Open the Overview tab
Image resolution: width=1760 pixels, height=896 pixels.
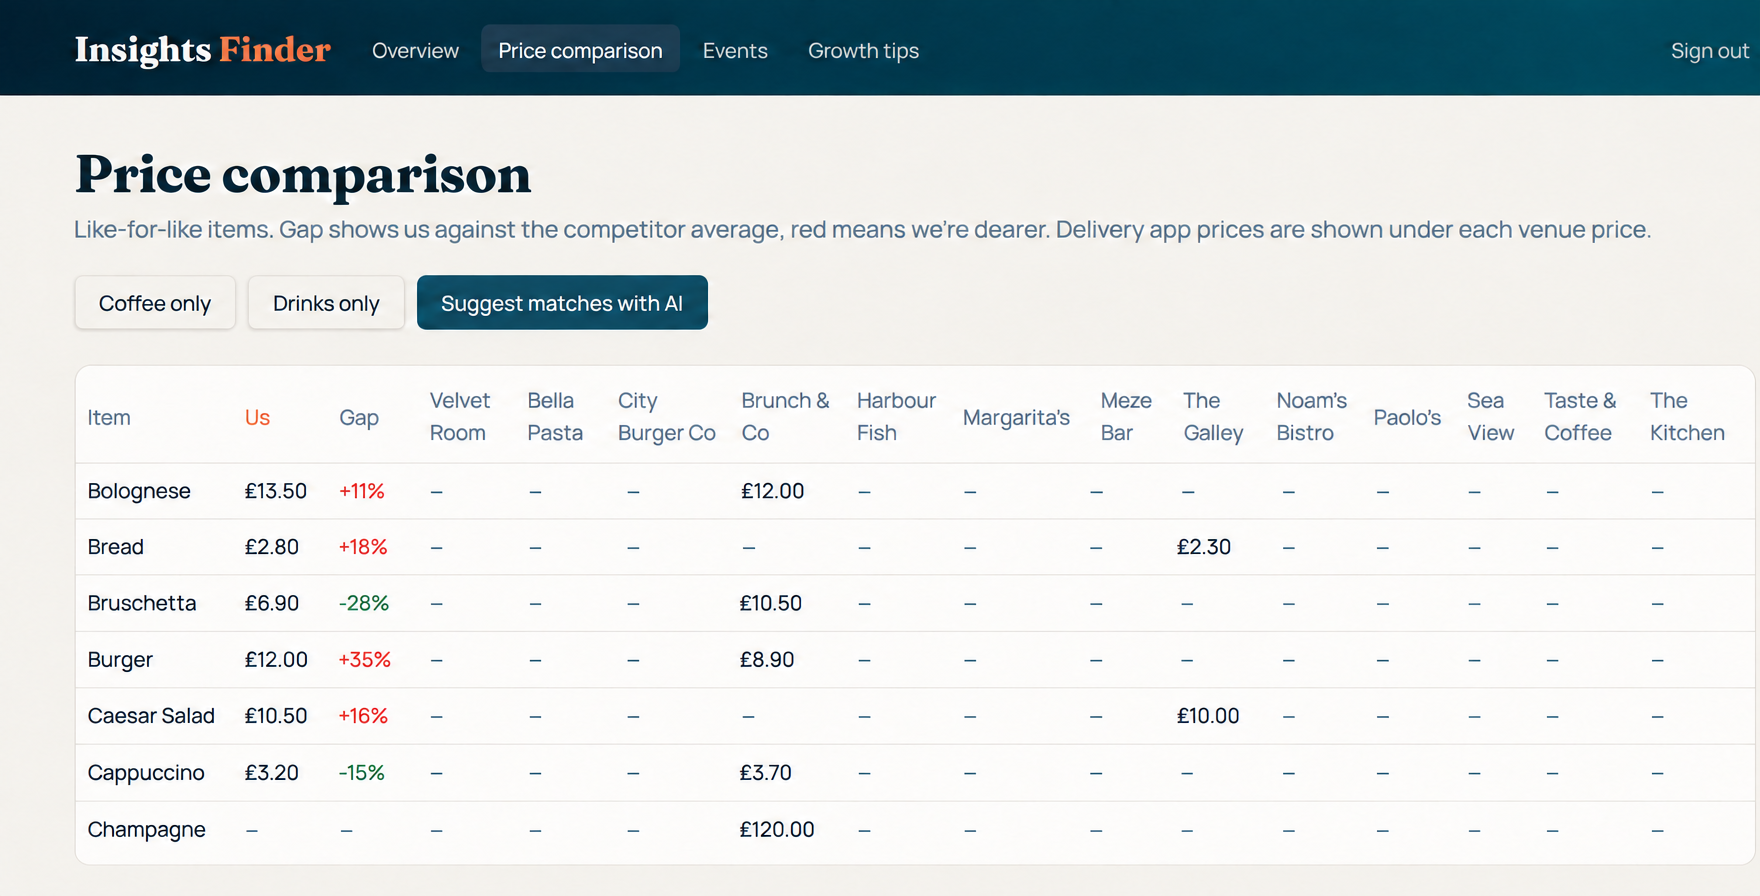[x=415, y=50]
